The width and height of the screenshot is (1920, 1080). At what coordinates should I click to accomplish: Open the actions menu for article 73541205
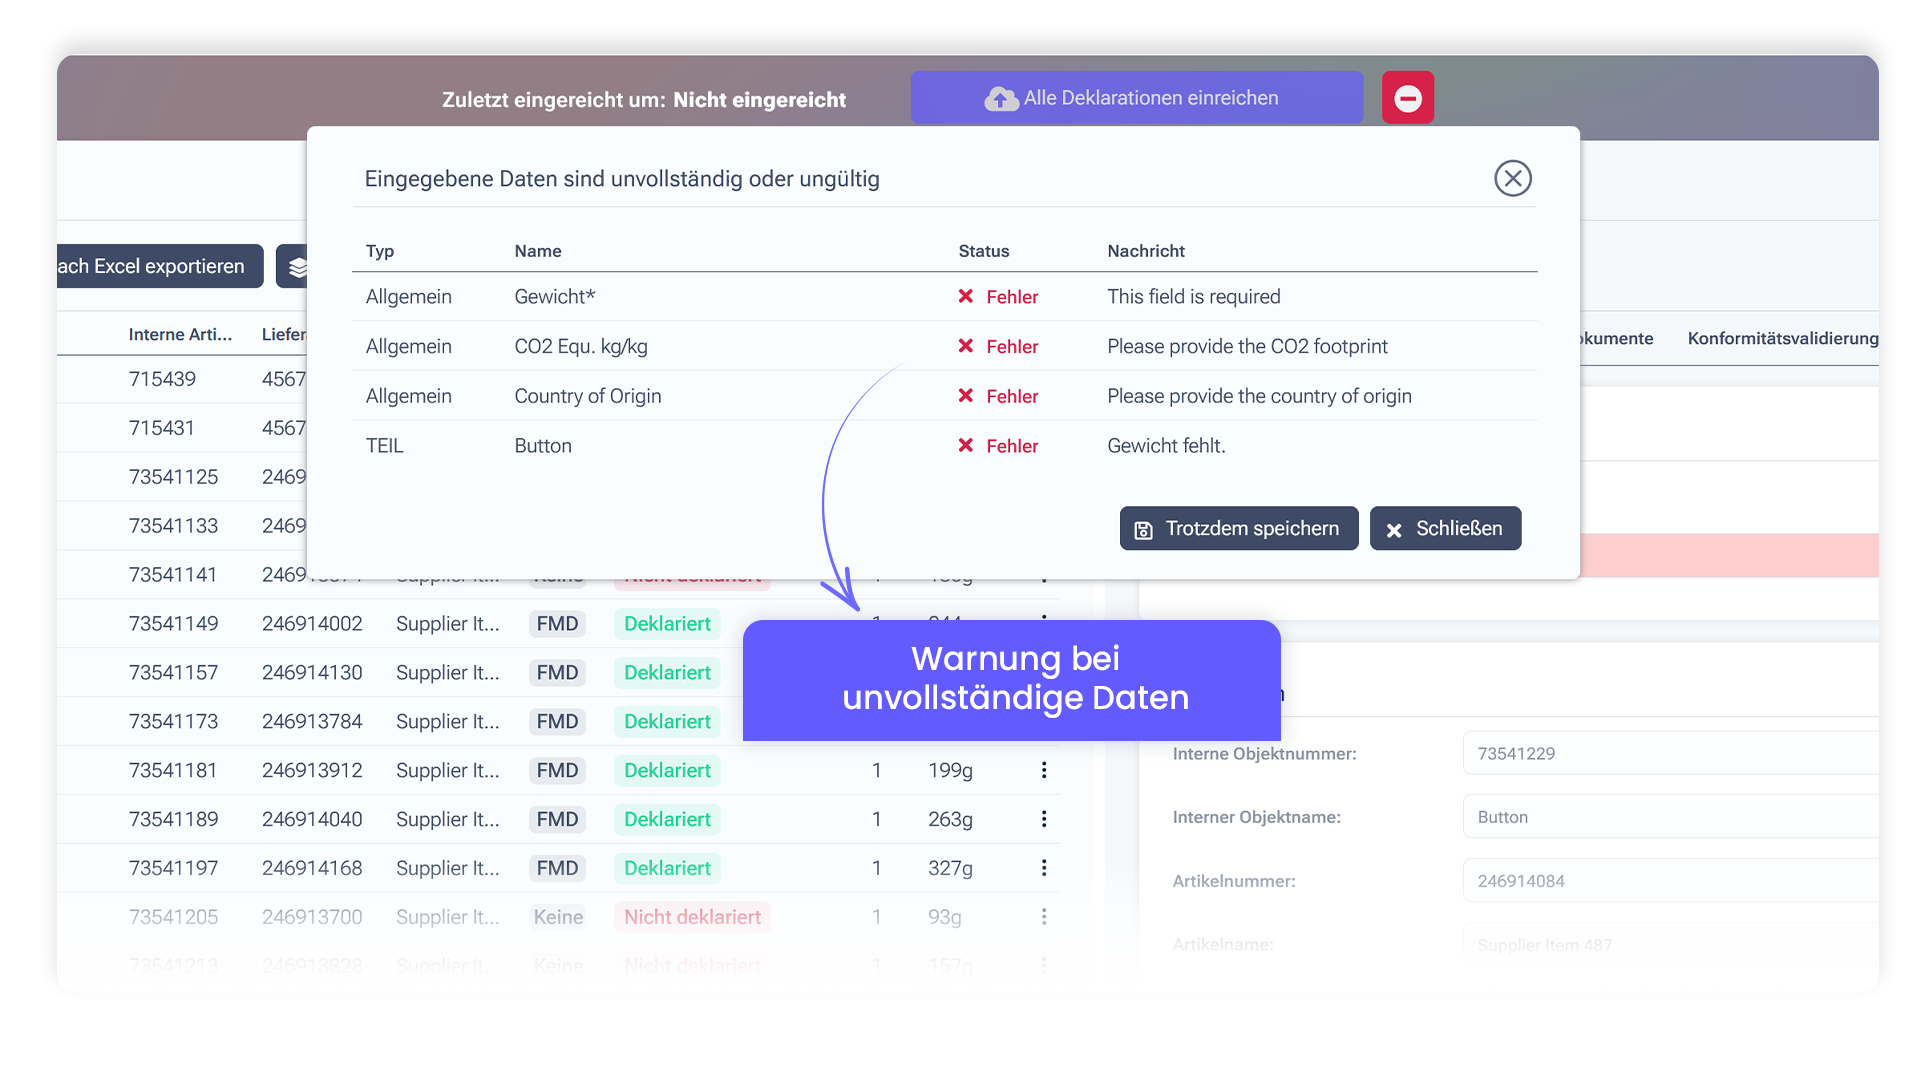(1043, 916)
